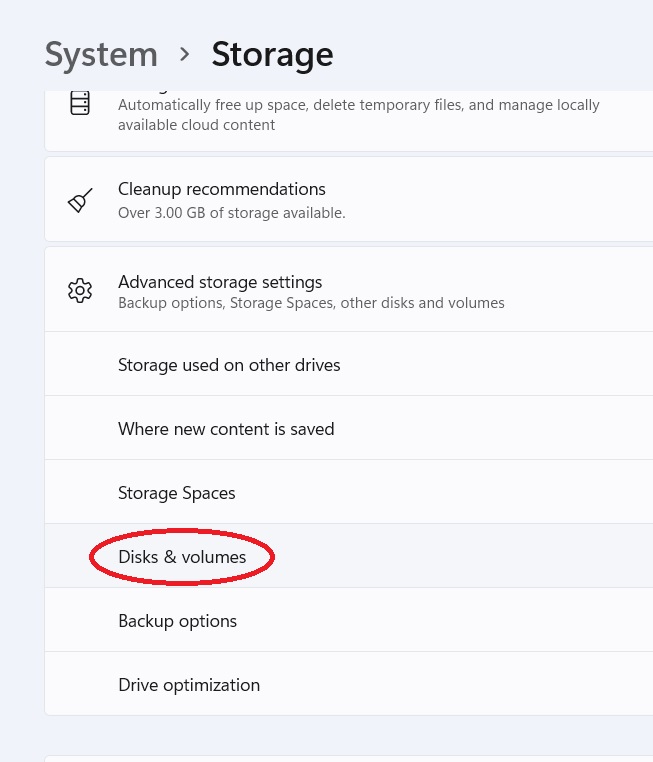This screenshot has width=653, height=762.
Task: Open Backup options
Action: point(349,621)
